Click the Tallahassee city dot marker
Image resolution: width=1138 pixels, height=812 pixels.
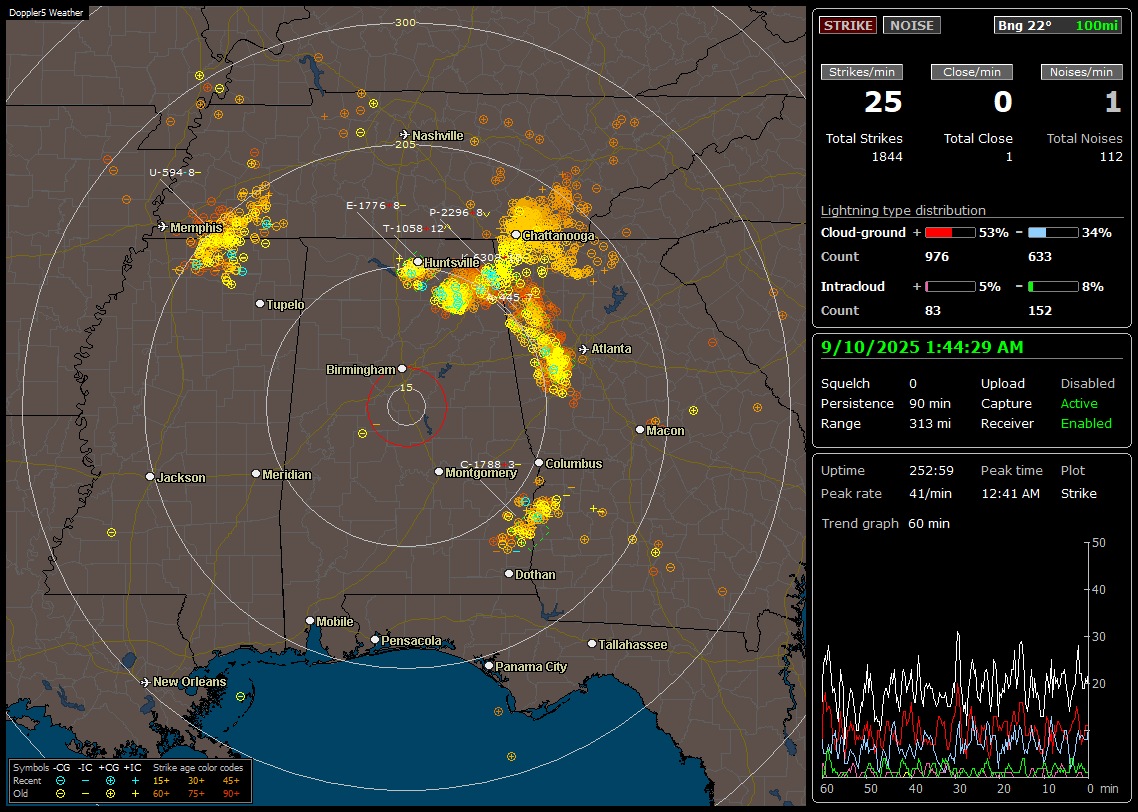592,644
